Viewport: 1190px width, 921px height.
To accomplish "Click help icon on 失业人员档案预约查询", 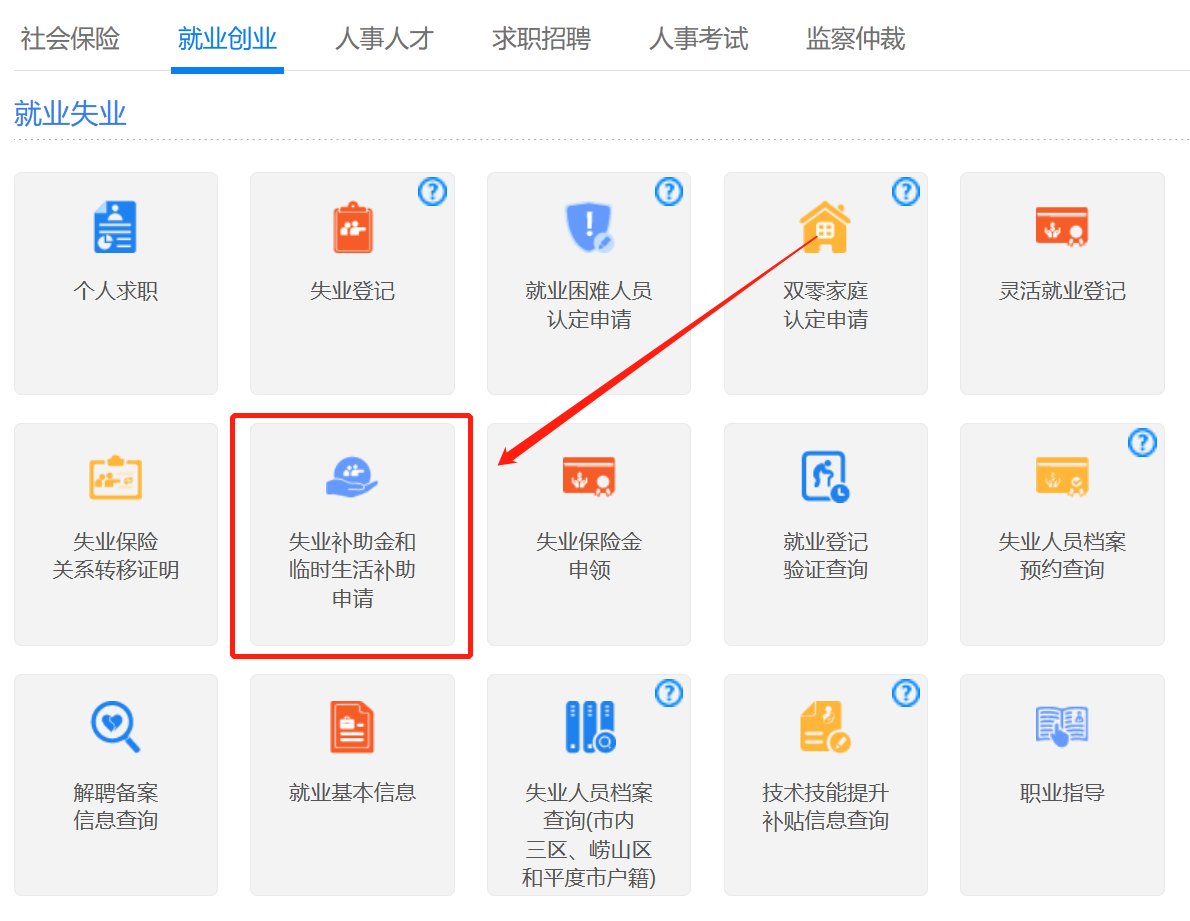I will point(1142,442).
